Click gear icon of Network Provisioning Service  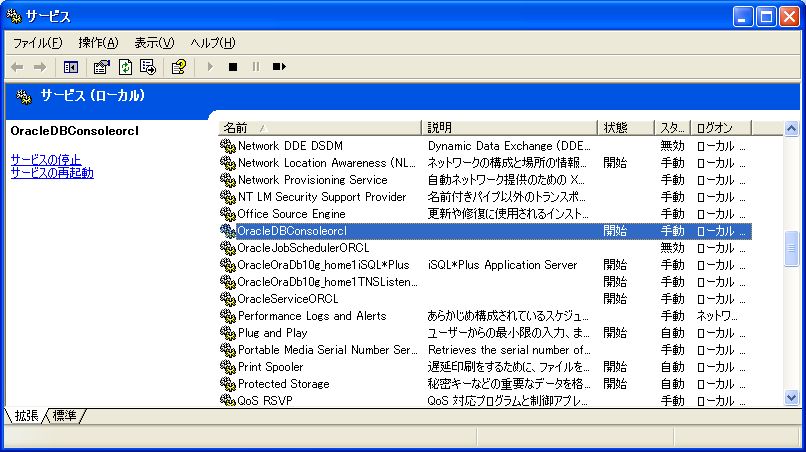click(227, 180)
